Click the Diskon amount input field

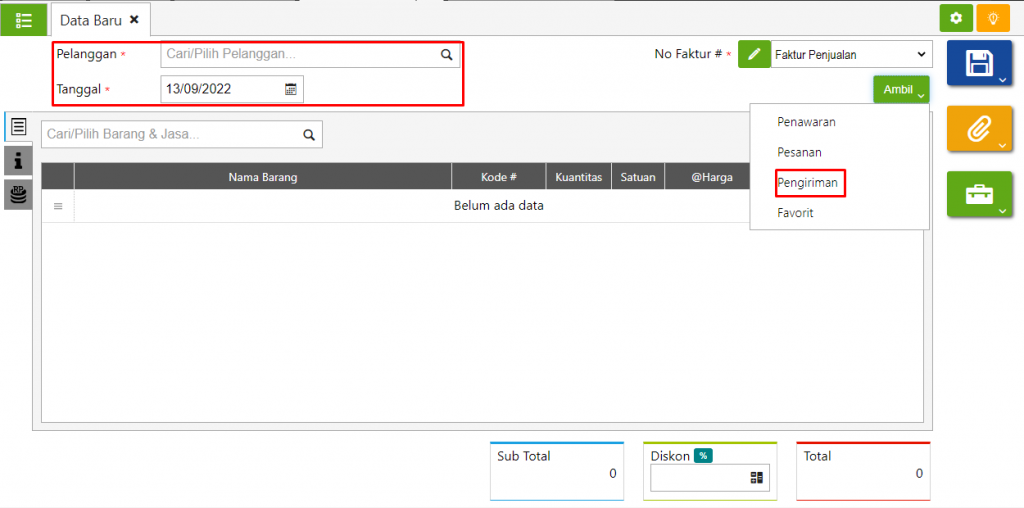(x=710, y=478)
